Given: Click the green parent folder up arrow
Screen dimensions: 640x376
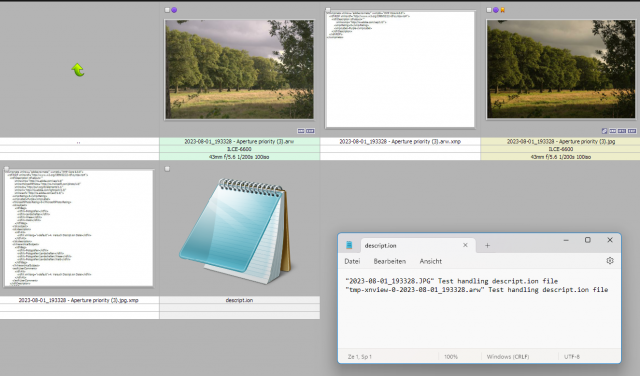Looking at the screenshot, I should pos(78,70).
